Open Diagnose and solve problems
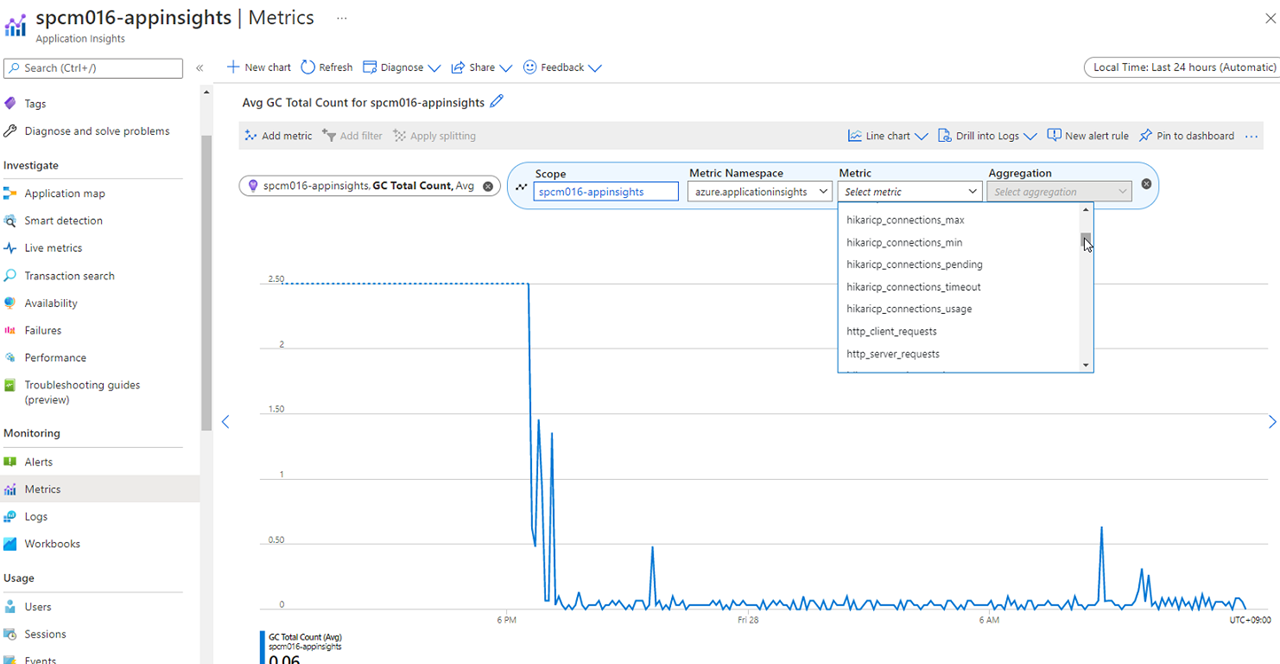This screenshot has height=664, width=1280. [86, 131]
